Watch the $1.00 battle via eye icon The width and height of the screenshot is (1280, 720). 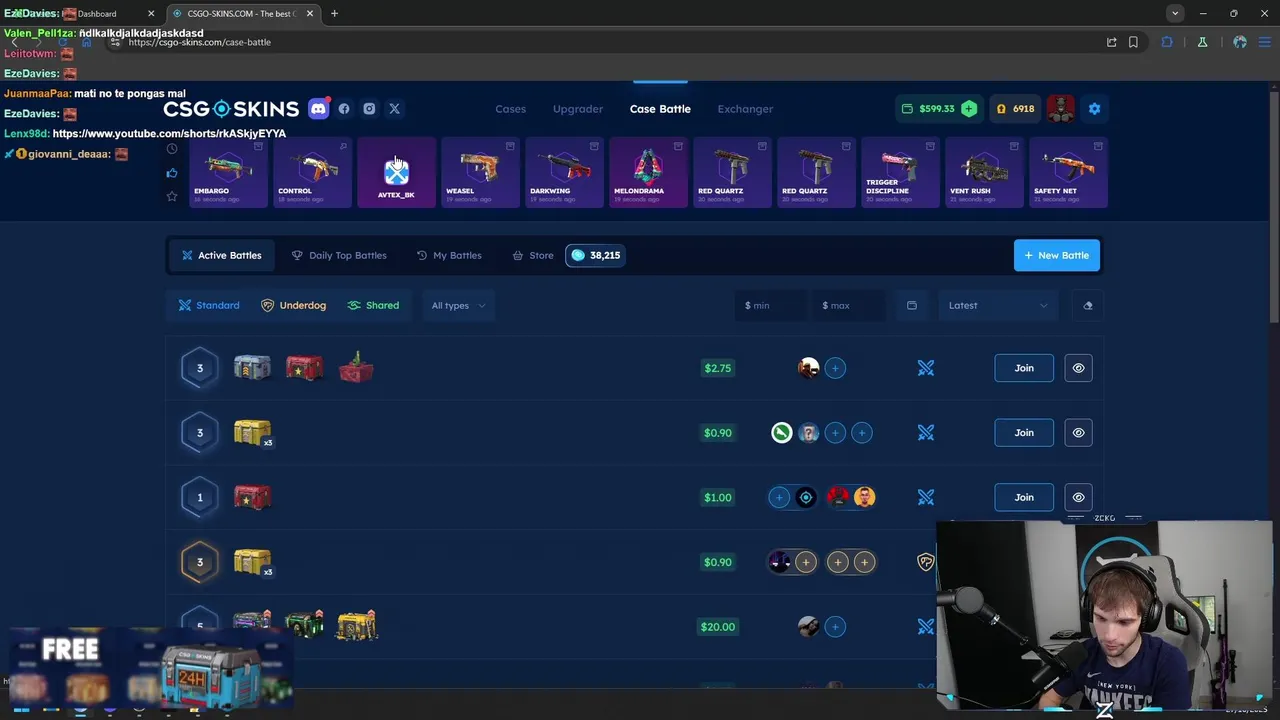click(1078, 497)
